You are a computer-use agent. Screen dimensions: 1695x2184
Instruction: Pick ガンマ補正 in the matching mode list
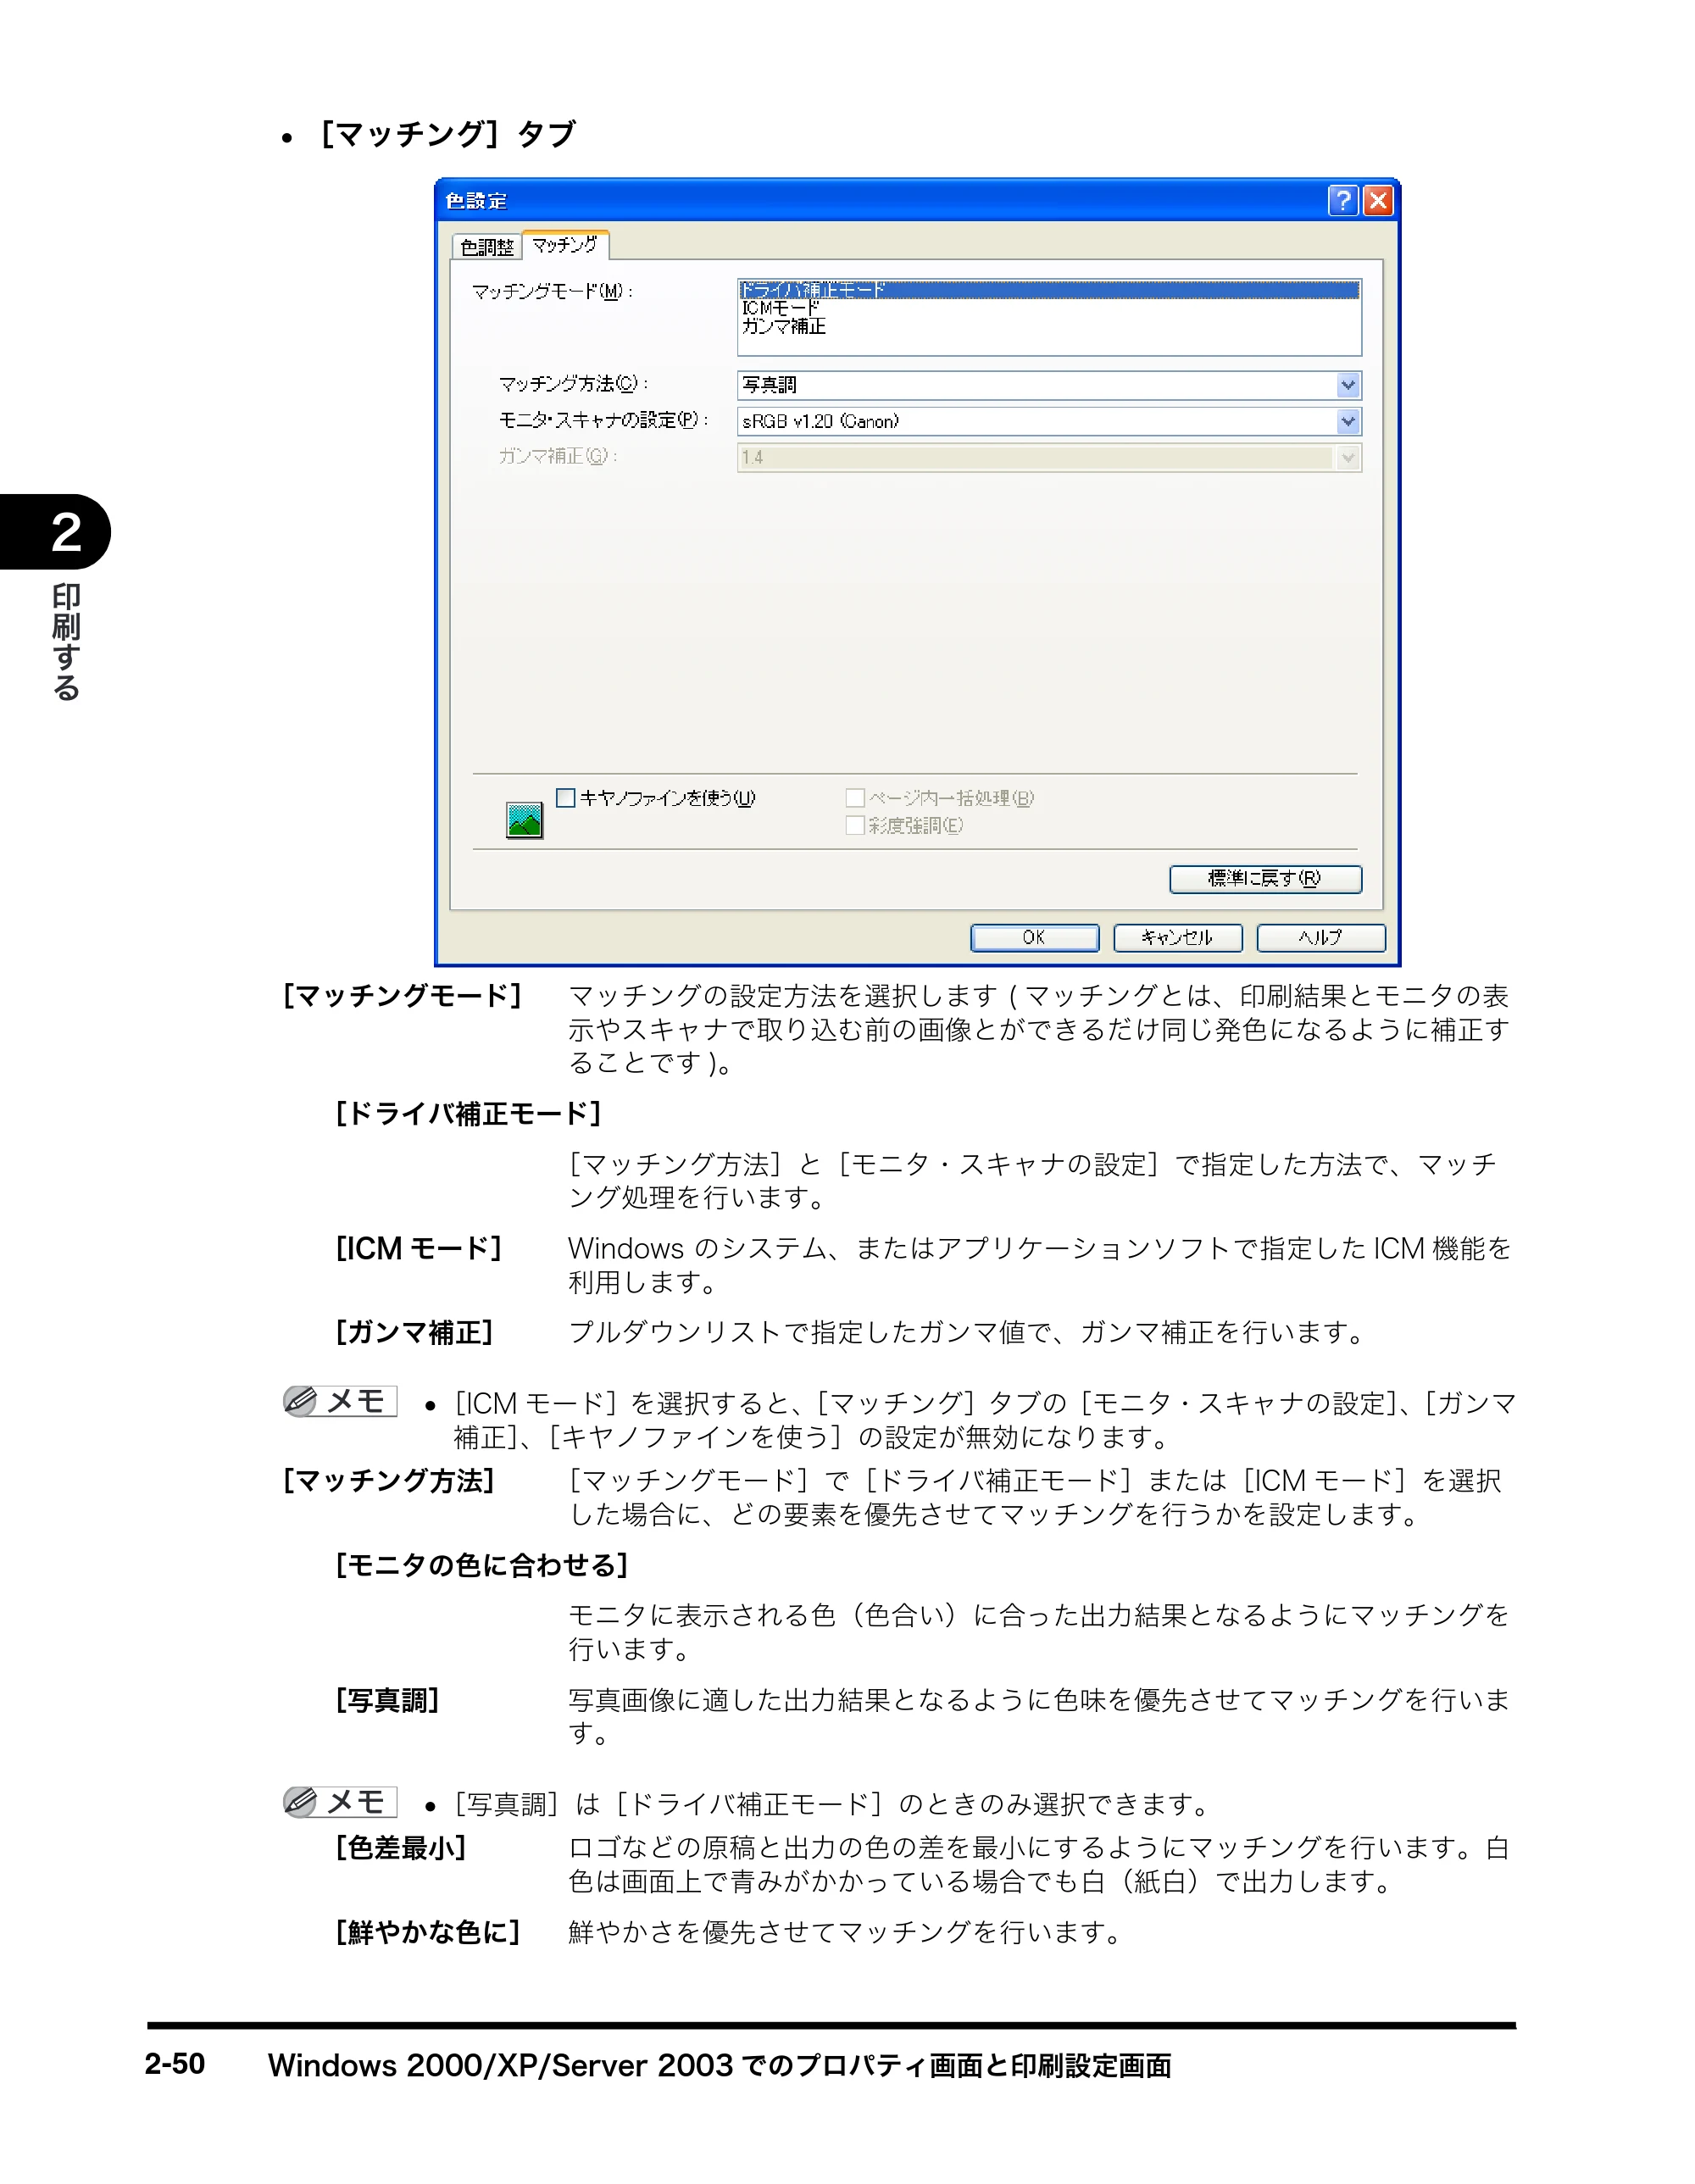click(1049, 326)
